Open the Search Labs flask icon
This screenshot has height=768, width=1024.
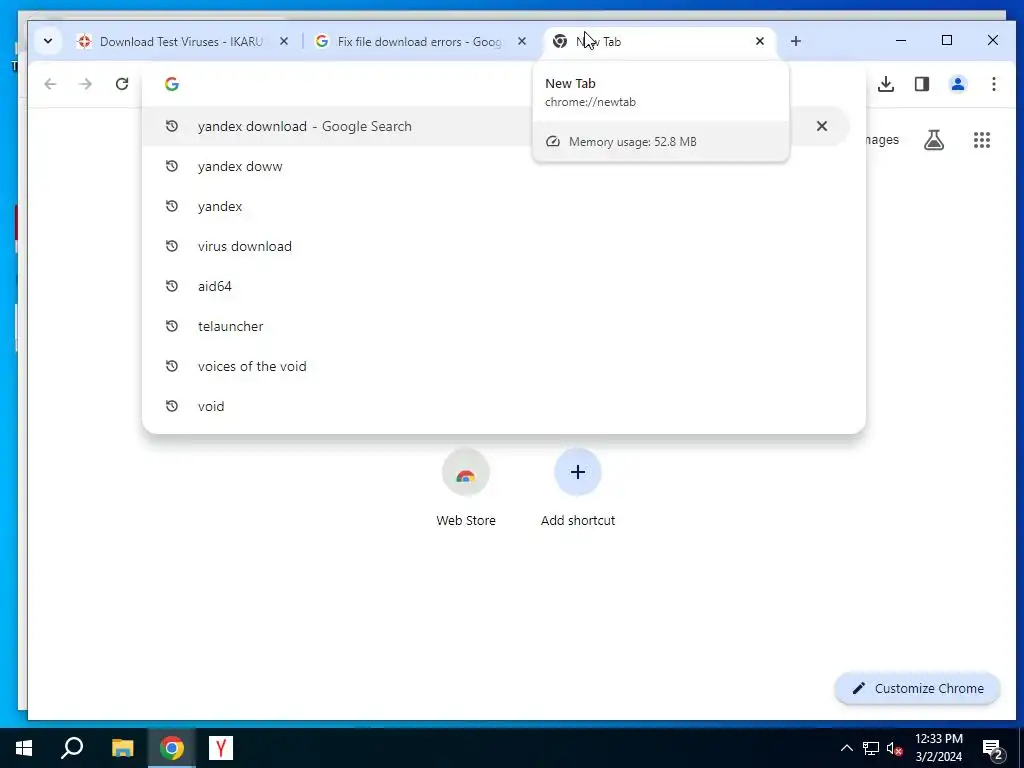[x=934, y=140]
